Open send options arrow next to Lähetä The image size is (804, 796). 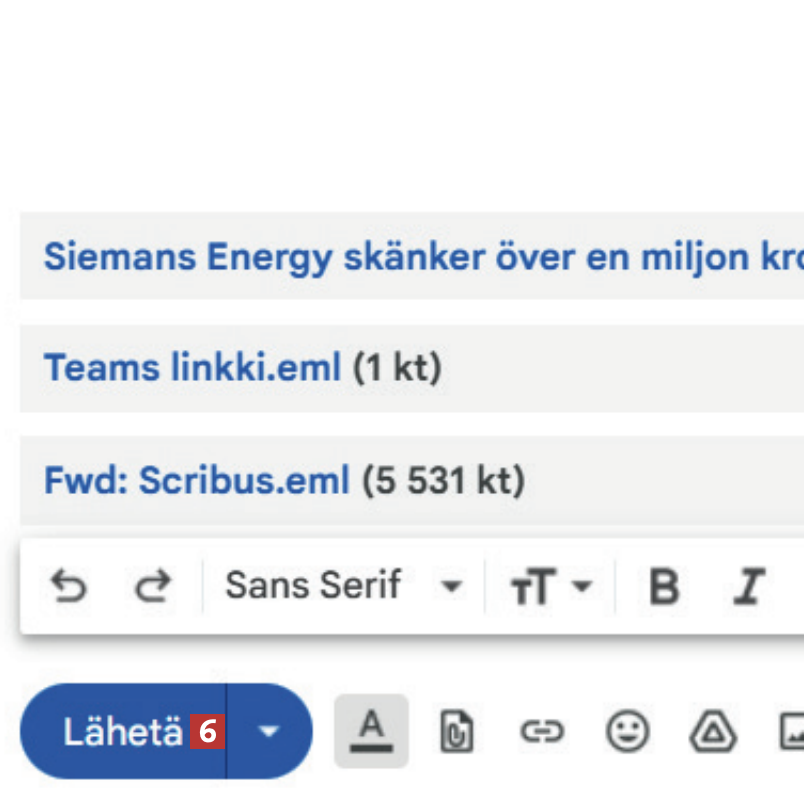[x=268, y=732]
